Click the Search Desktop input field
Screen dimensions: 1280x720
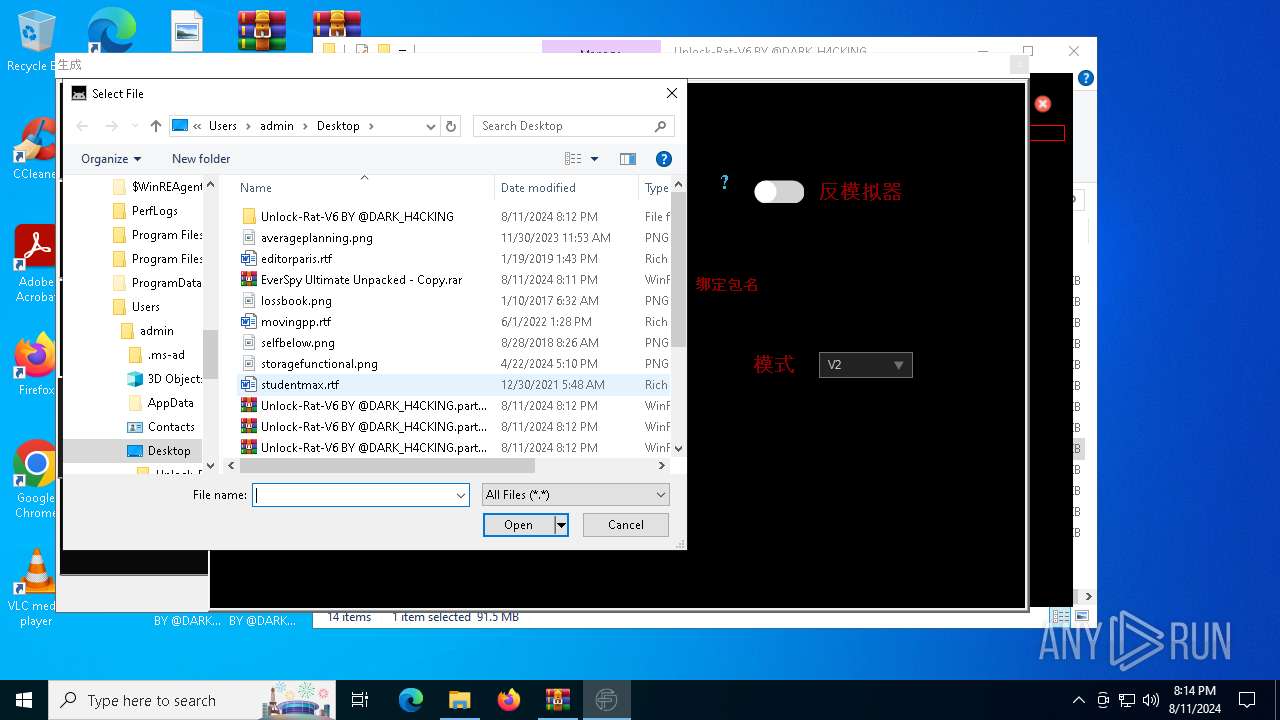coord(565,126)
